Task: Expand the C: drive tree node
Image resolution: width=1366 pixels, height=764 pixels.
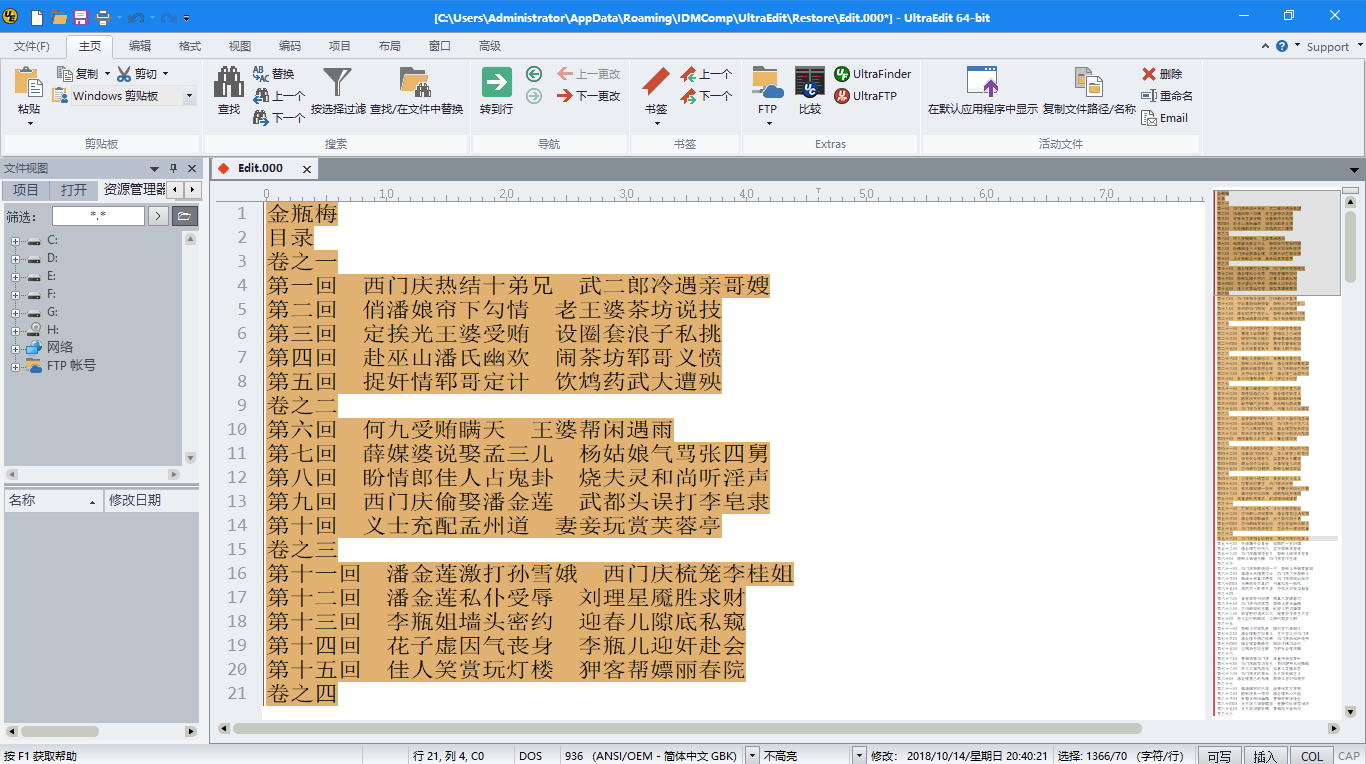Action: tap(16, 240)
